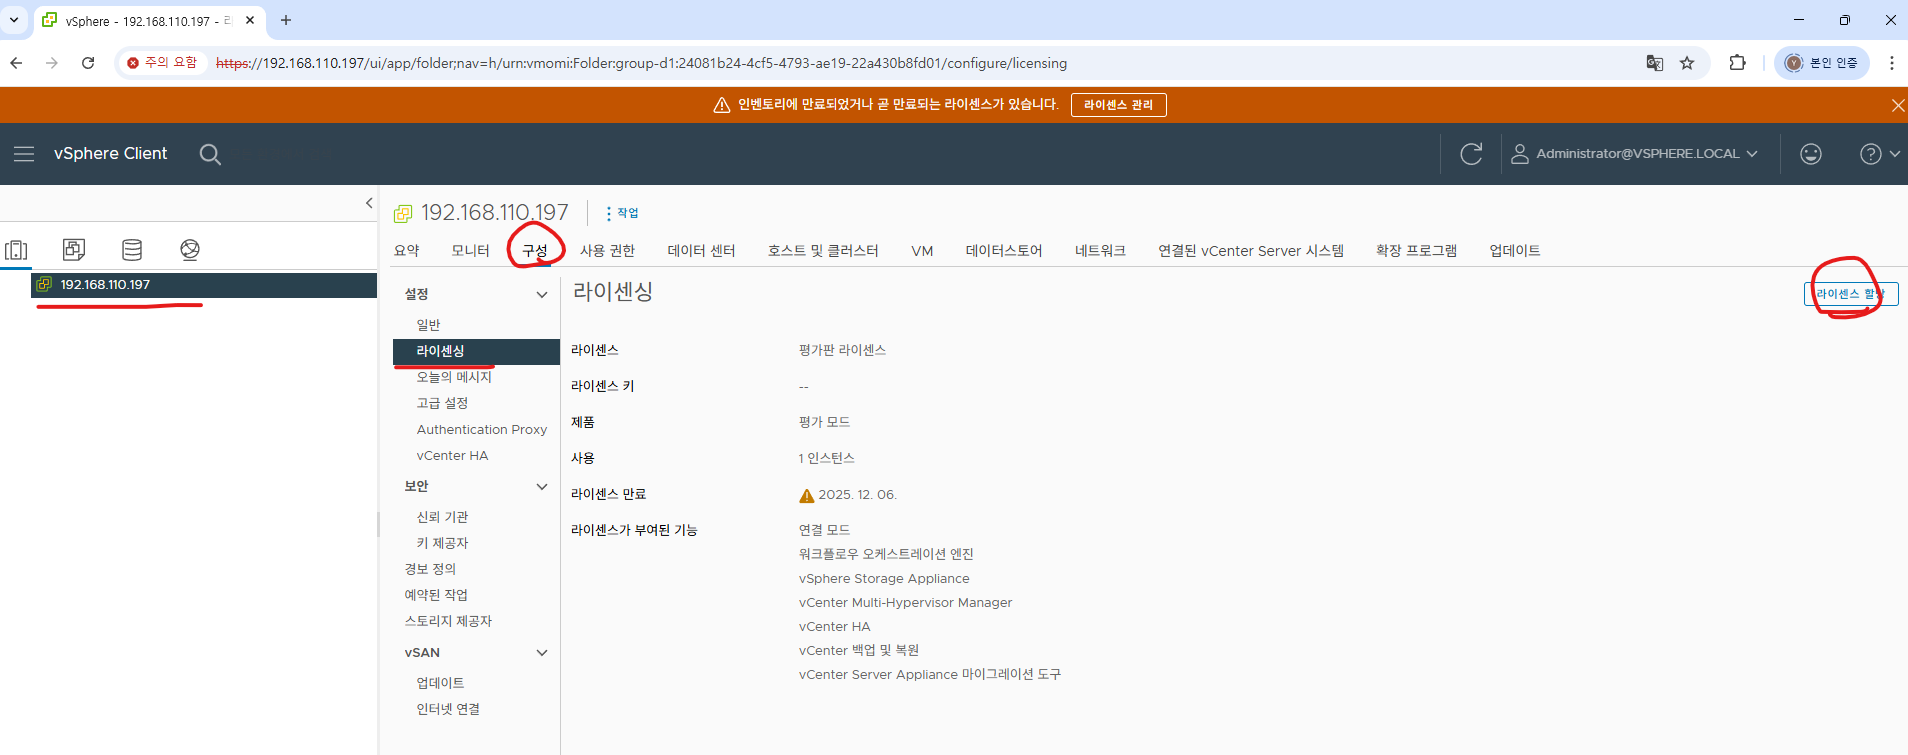Collapse the left navigation pane arrow
Image resolution: width=1908 pixels, height=755 pixels.
369,203
